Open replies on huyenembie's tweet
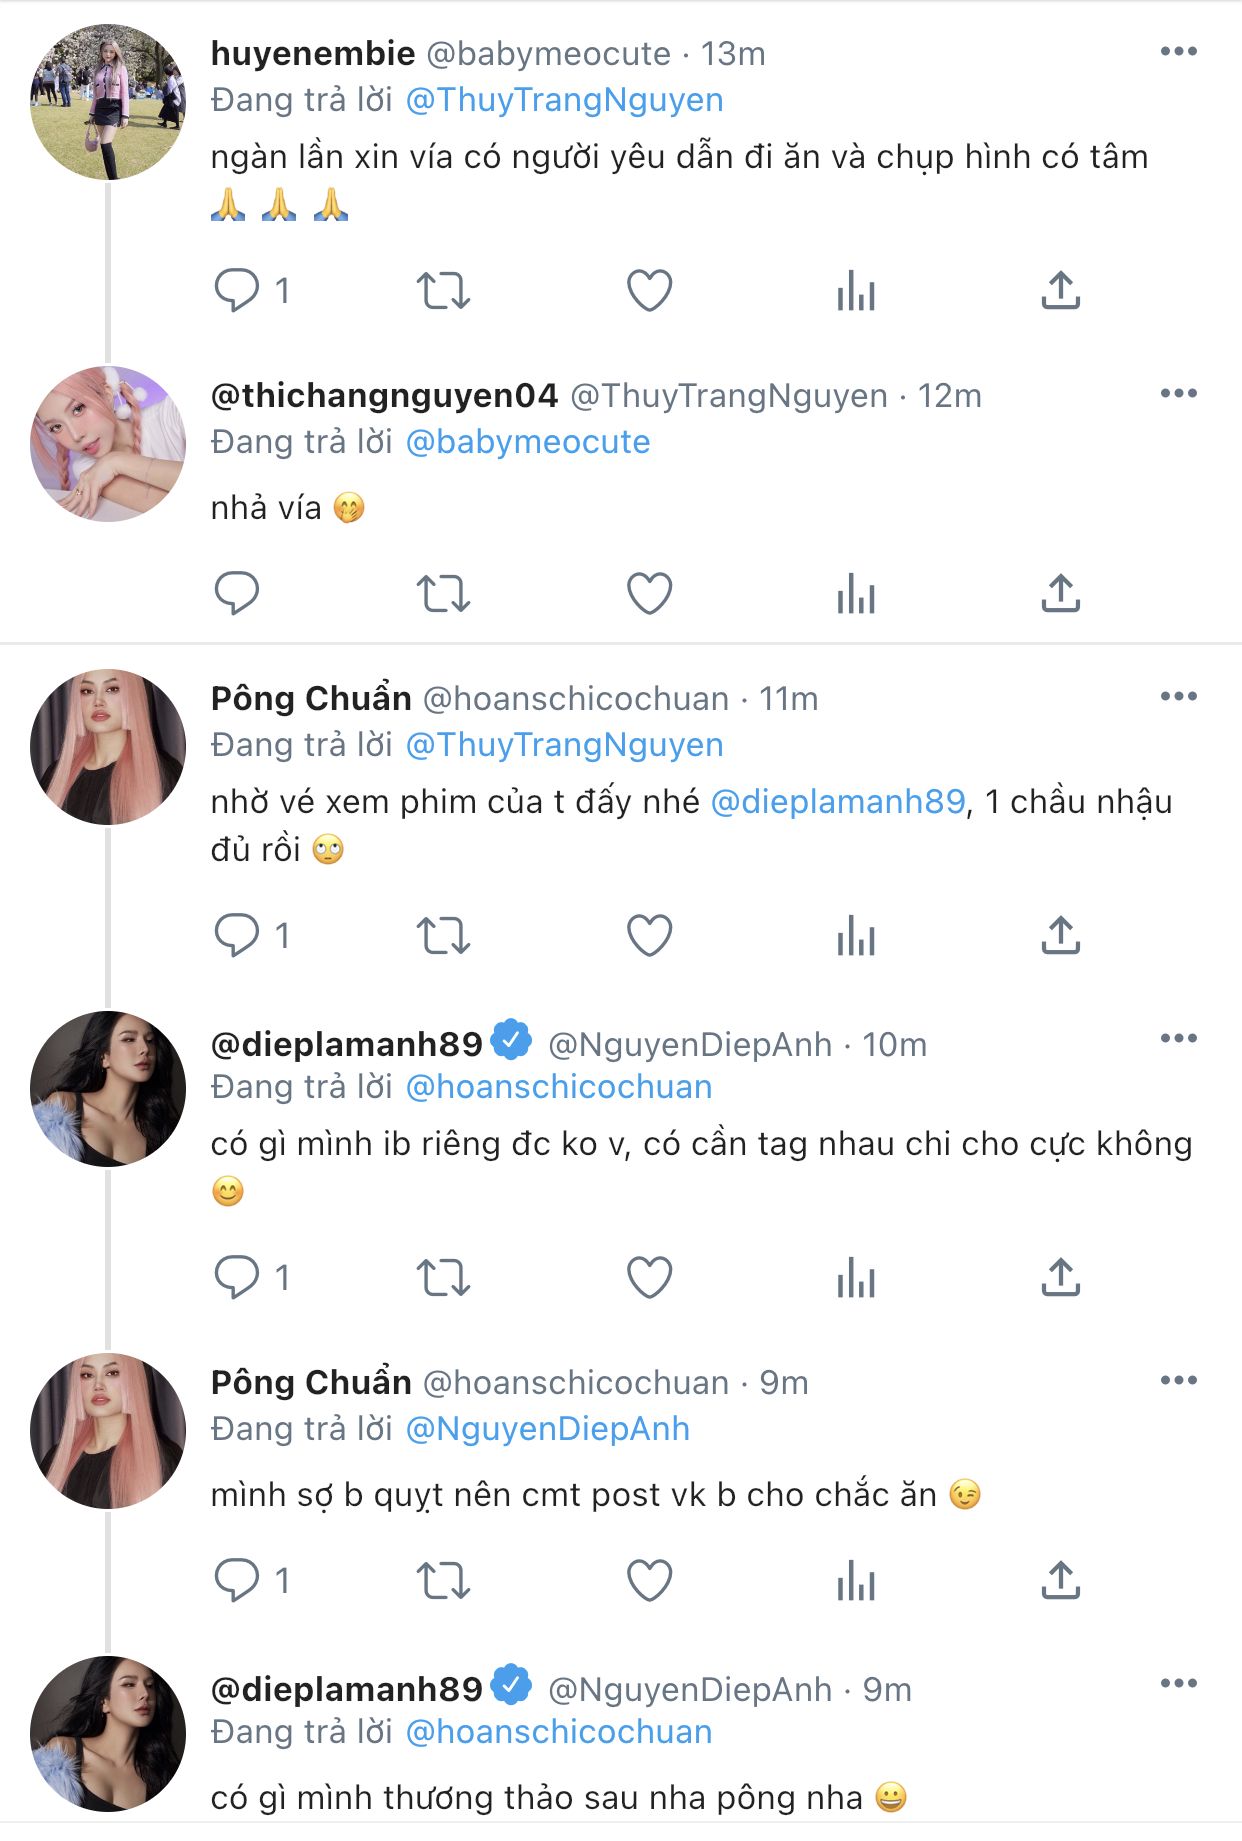 238,291
